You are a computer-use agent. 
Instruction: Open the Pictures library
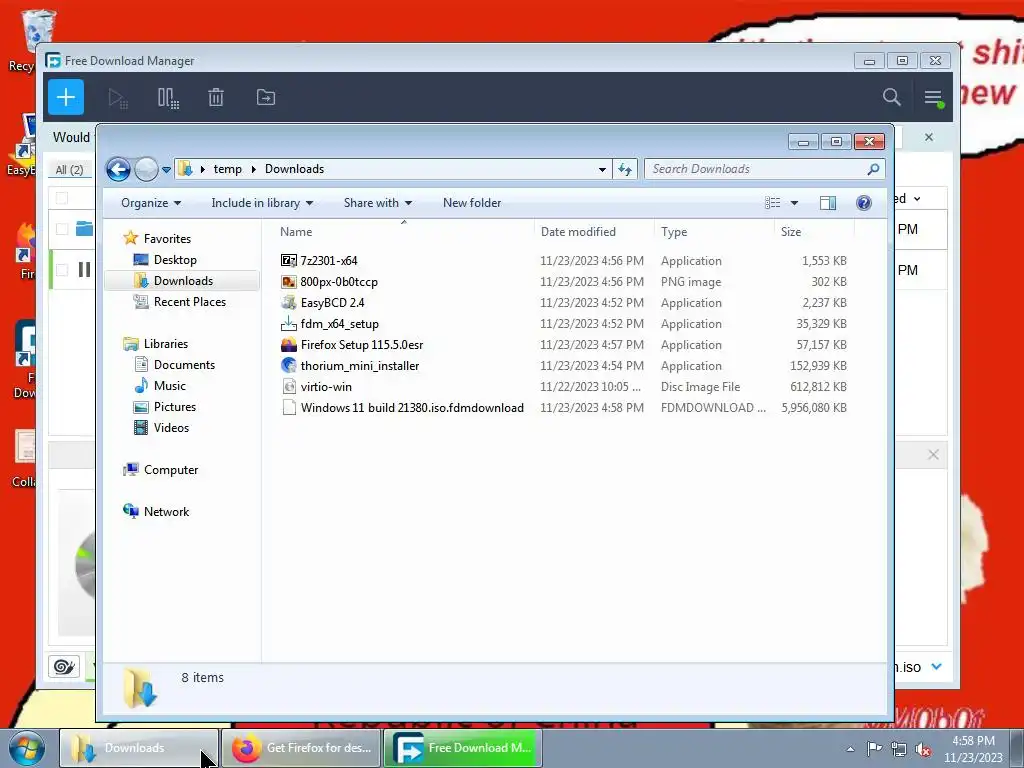click(174, 406)
